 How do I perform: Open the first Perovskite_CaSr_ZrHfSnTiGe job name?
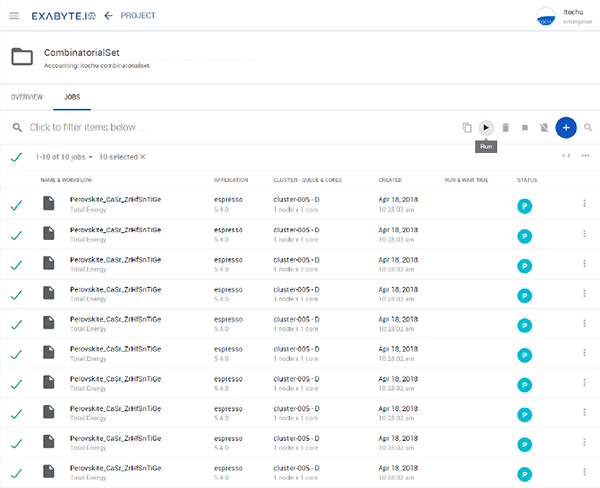pos(115,199)
